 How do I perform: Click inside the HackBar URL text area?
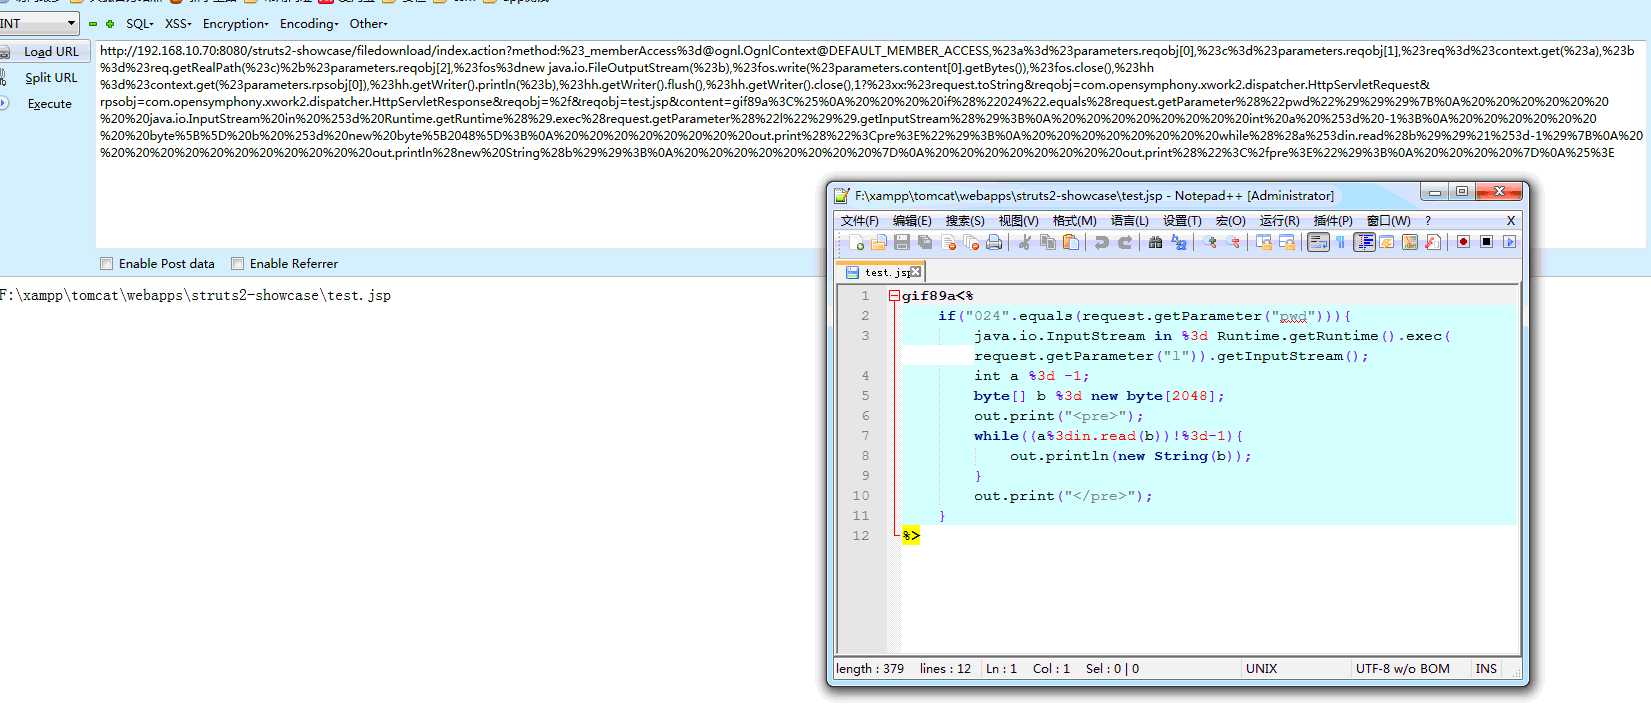[x=870, y=145]
